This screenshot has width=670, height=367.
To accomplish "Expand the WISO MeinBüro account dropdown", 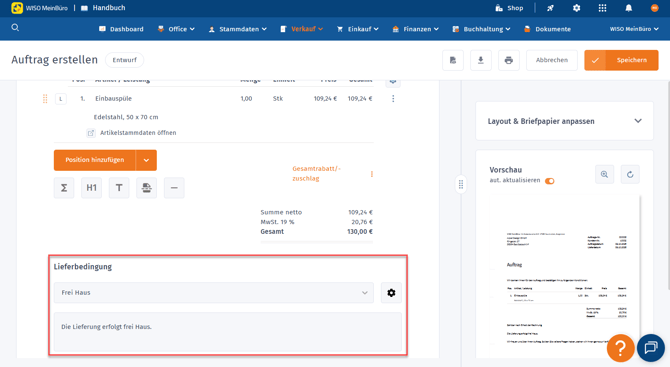I will click(634, 29).
